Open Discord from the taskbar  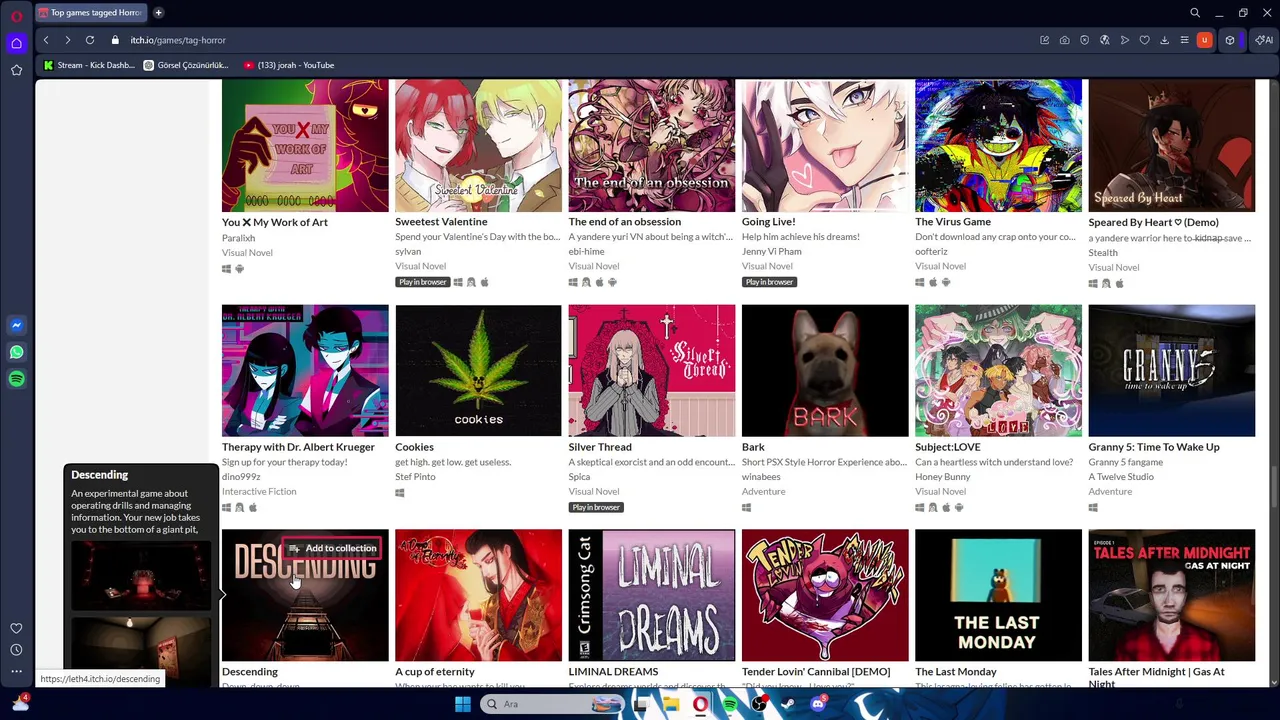point(818,704)
